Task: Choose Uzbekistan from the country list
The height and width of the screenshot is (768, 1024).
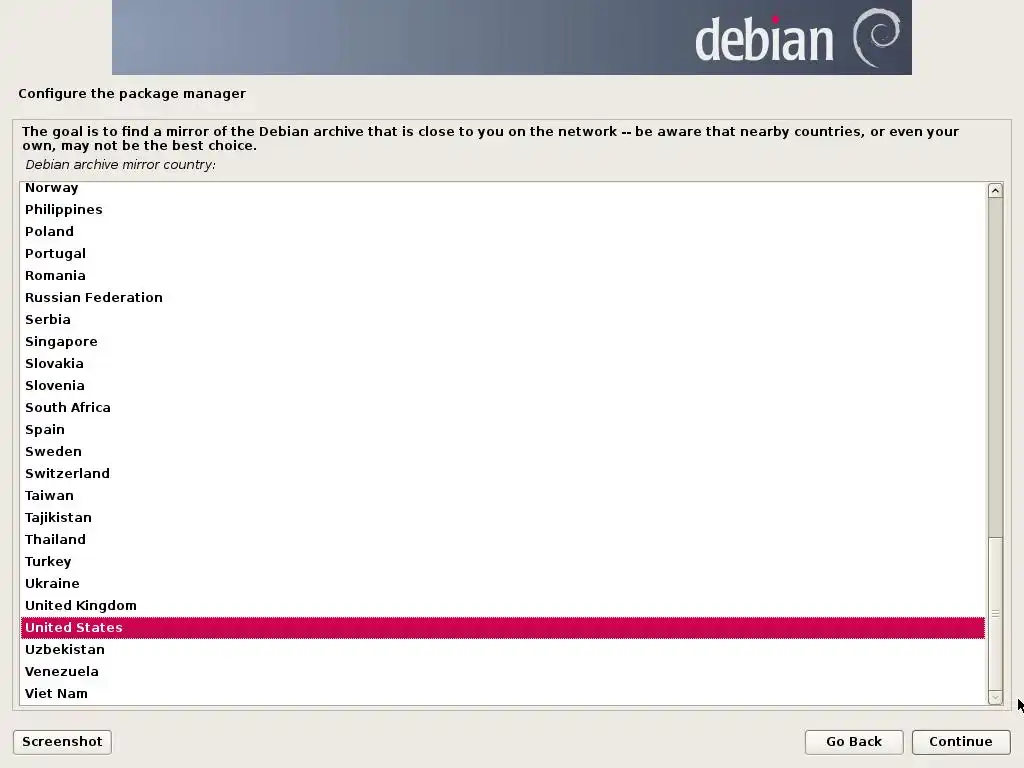Action: click(x=502, y=650)
